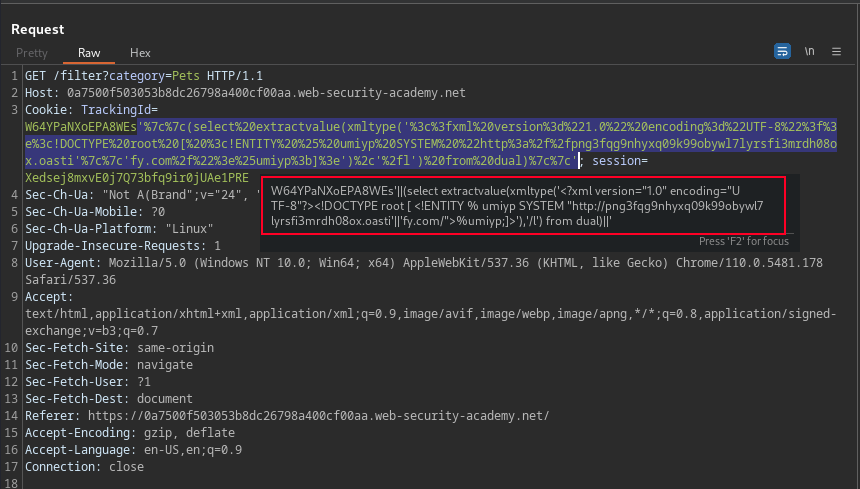Click the Sec-Ch-Ua "Not A(Brand" line
The width and height of the screenshot is (860, 489).
click(x=142, y=195)
